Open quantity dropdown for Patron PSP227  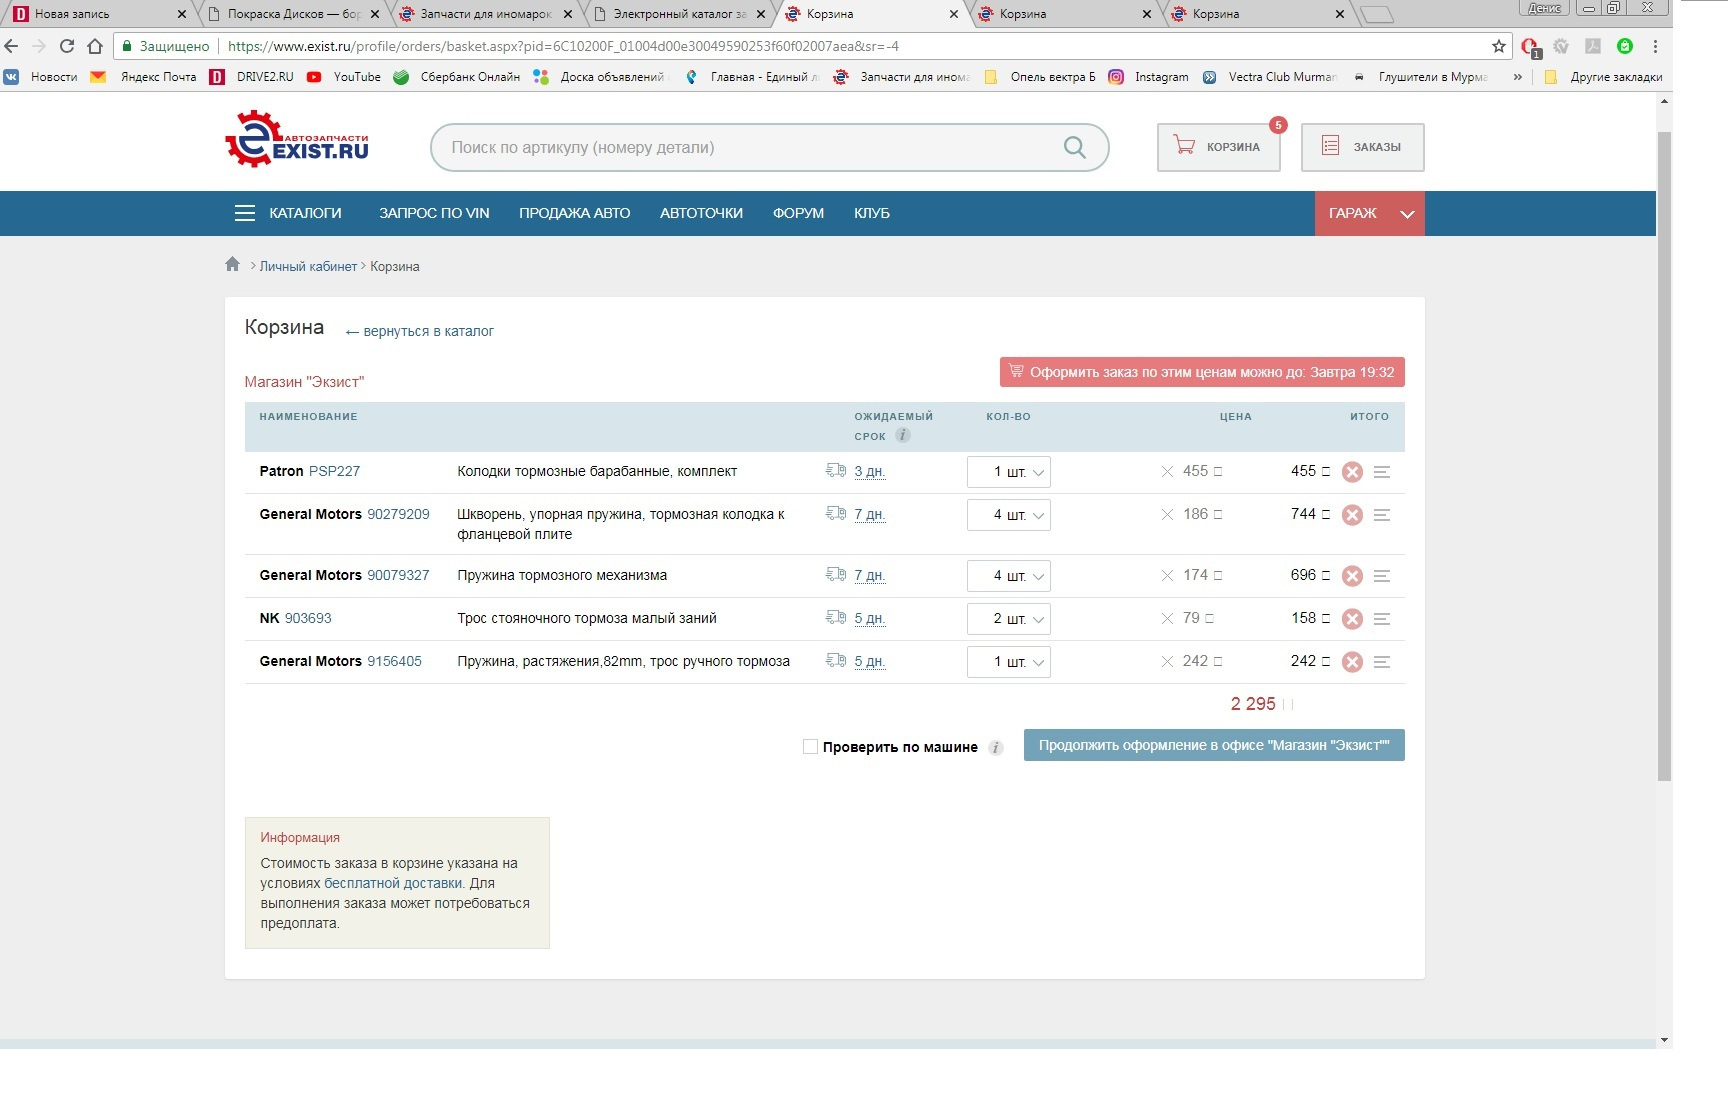click(x=1008, y=472)
